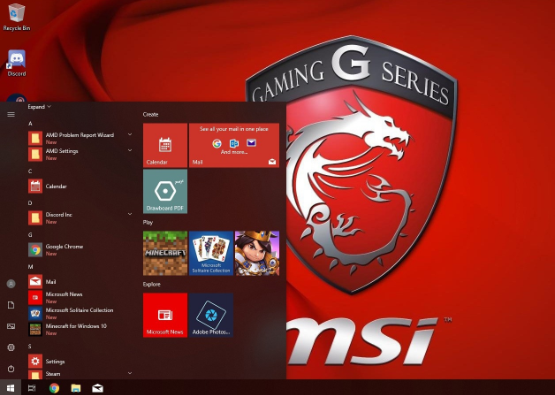Launch Microsoft Solitaire Collection tile

pyautogui.click(x=211, y=253)
